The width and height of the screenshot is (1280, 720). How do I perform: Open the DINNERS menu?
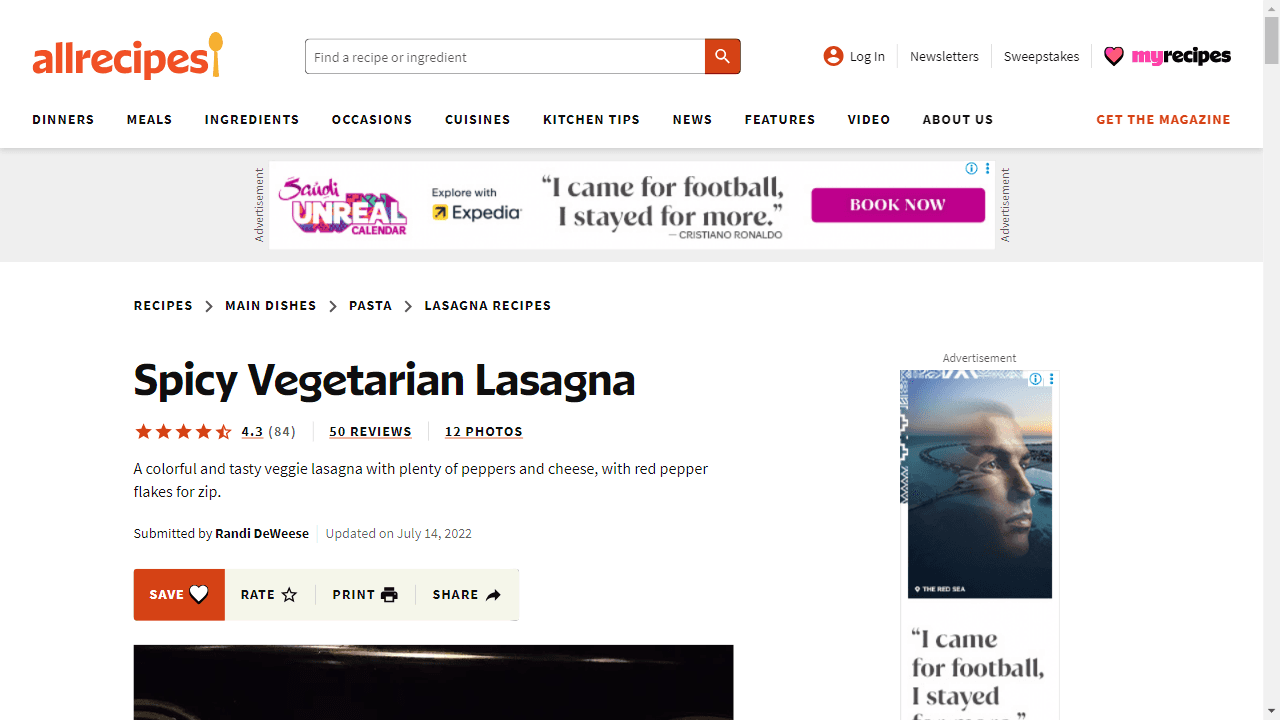click(x=63, y=119)
